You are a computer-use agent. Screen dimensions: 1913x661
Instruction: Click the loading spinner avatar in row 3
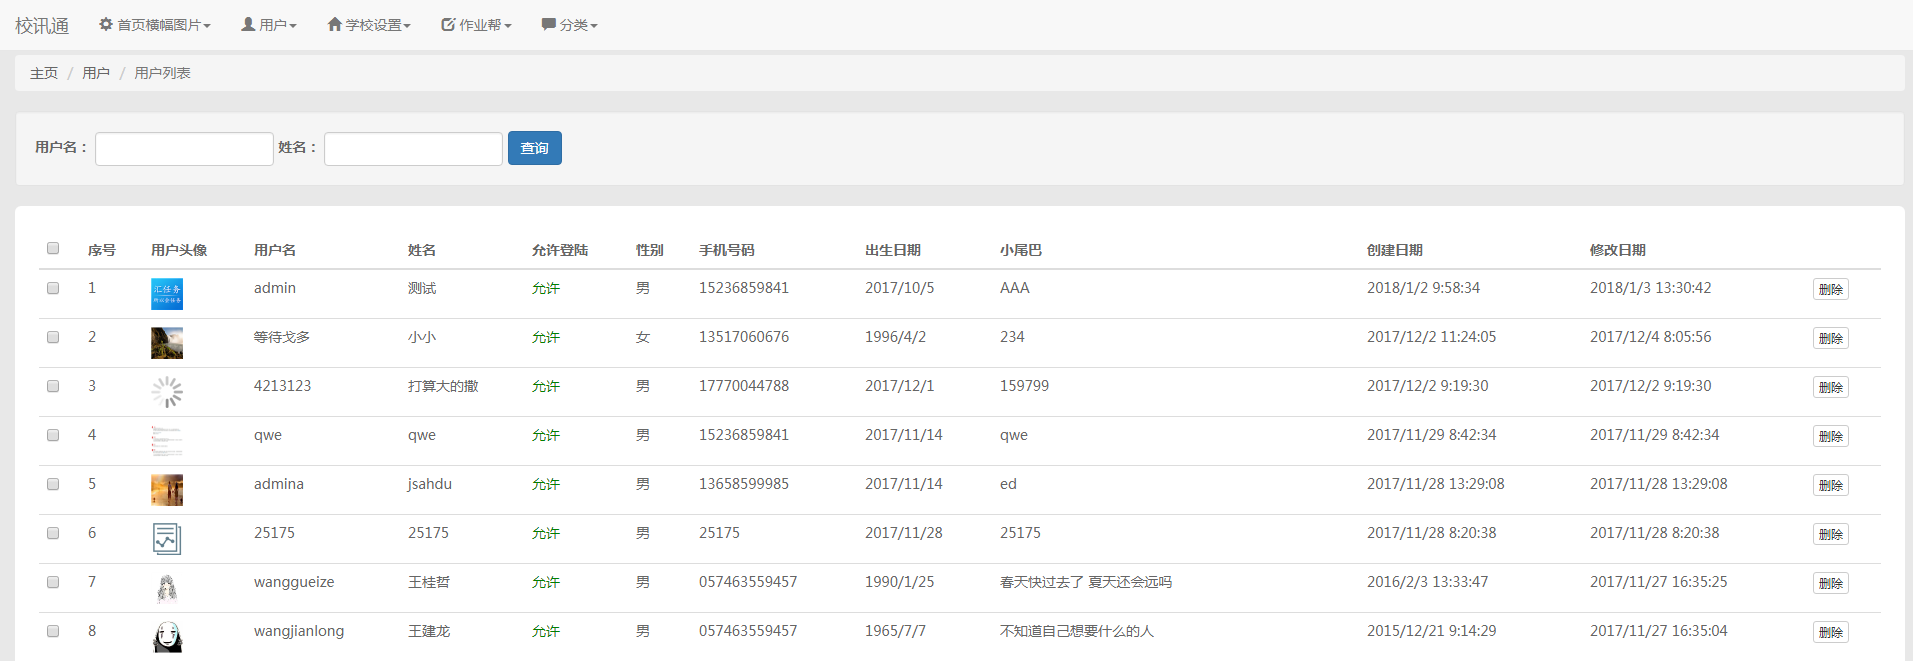click(167, 392)
